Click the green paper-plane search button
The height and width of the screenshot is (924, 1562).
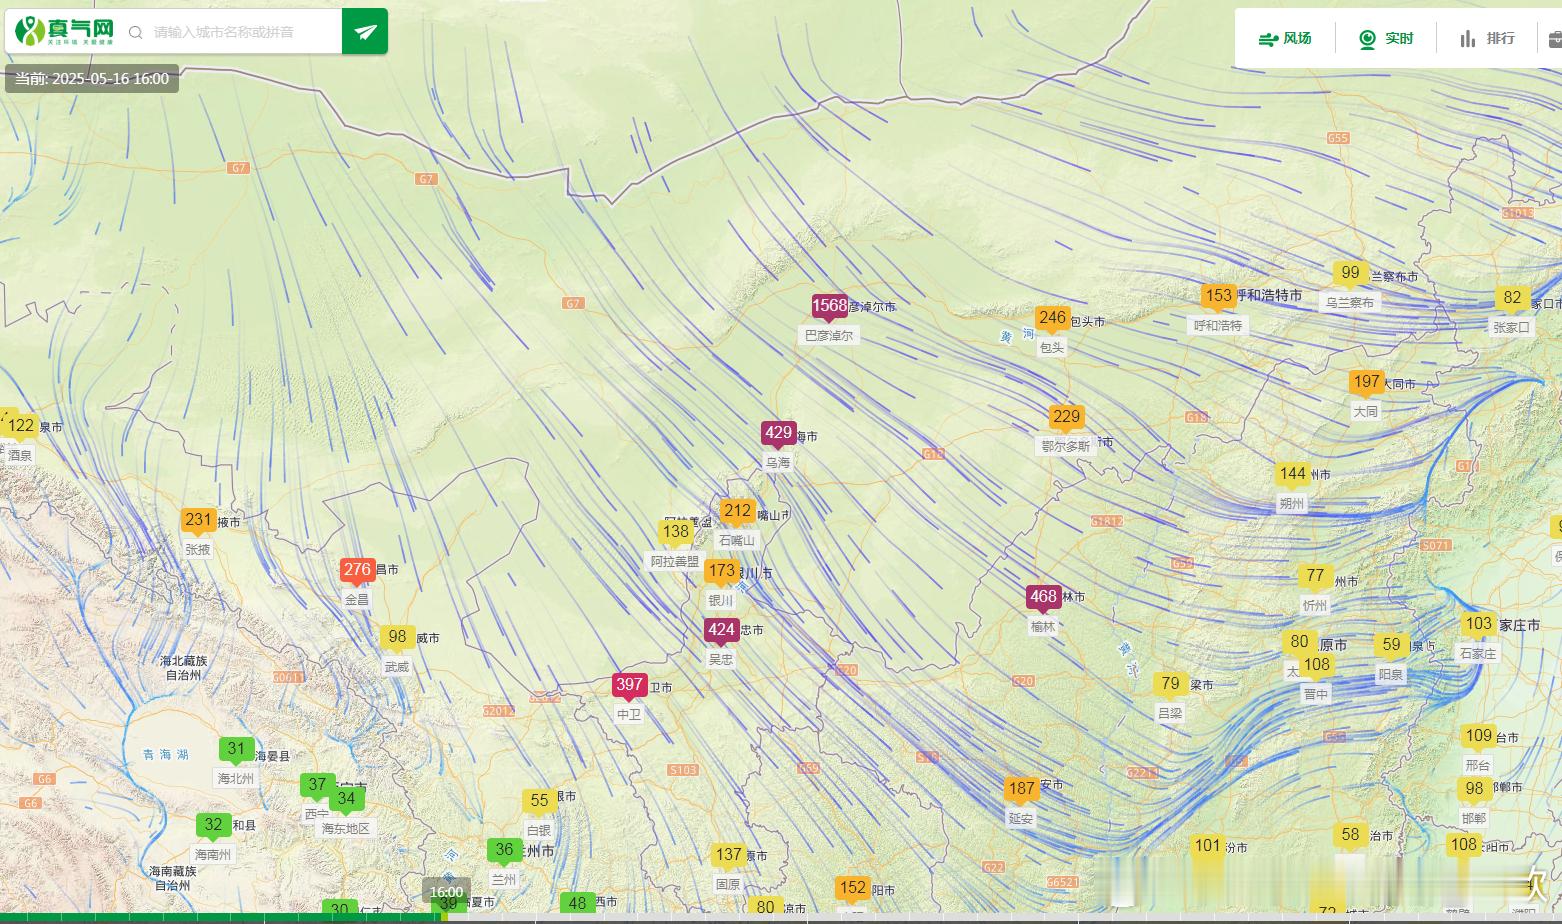(x=364, y=32)
